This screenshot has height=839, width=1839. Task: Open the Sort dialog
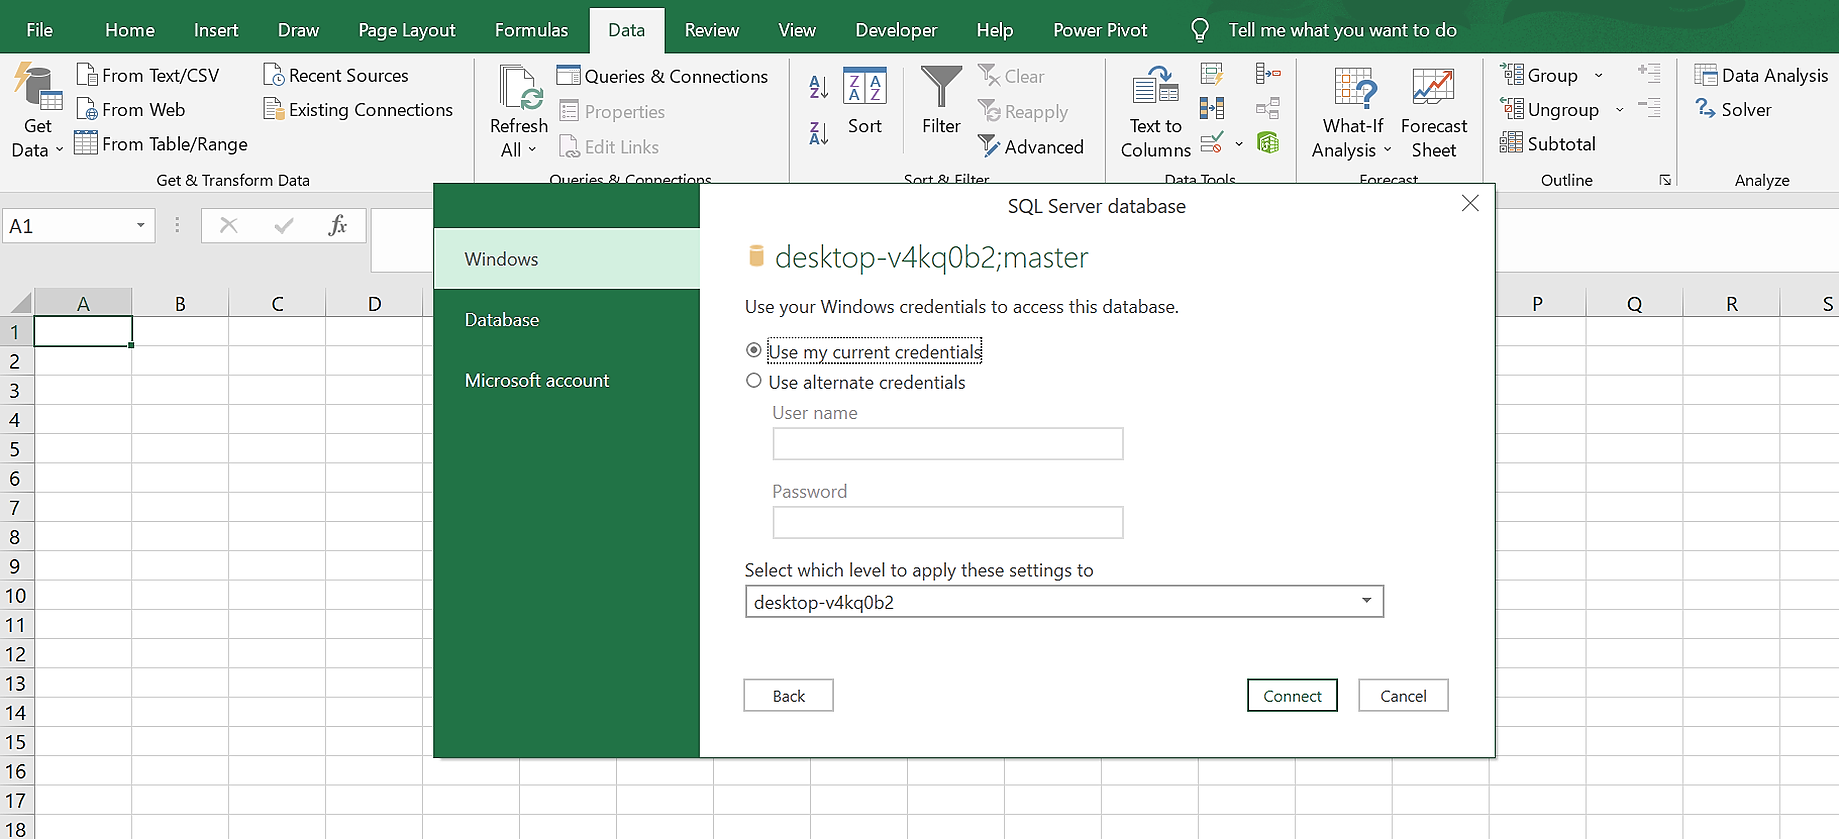pos(865,100)
